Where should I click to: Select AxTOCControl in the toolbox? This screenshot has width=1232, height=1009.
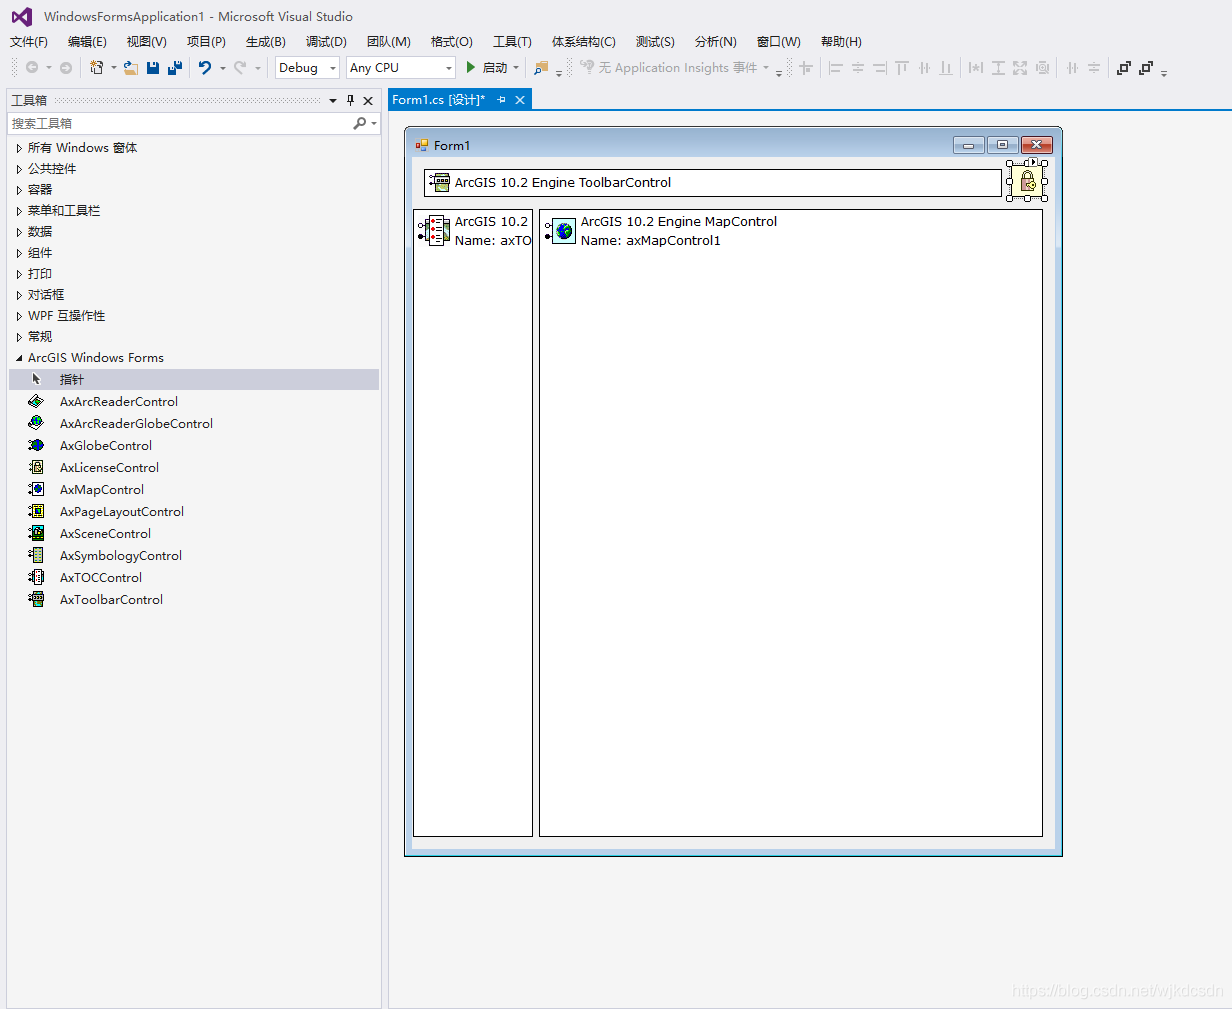click(x=100, y=578)
